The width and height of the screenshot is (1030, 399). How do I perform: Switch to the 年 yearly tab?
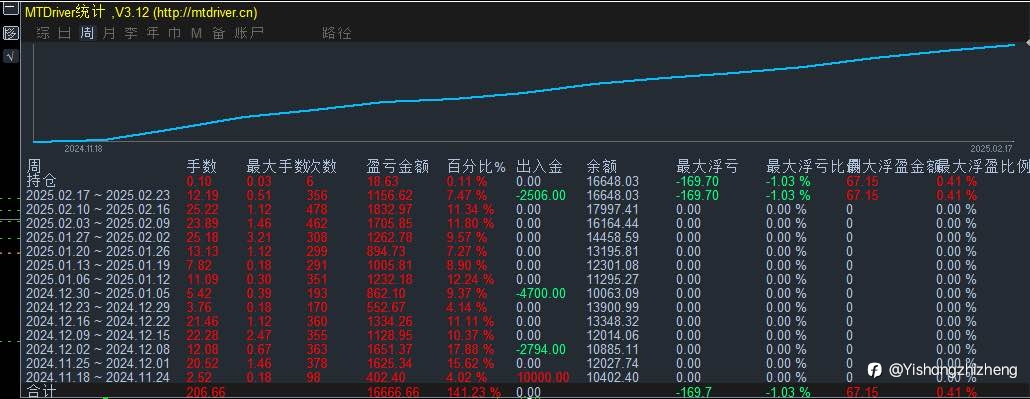152,33
